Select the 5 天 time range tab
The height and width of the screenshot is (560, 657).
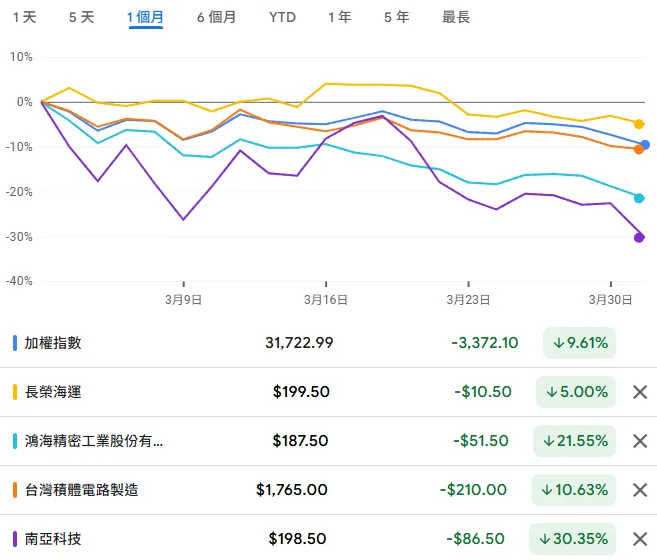coord(82,17)
